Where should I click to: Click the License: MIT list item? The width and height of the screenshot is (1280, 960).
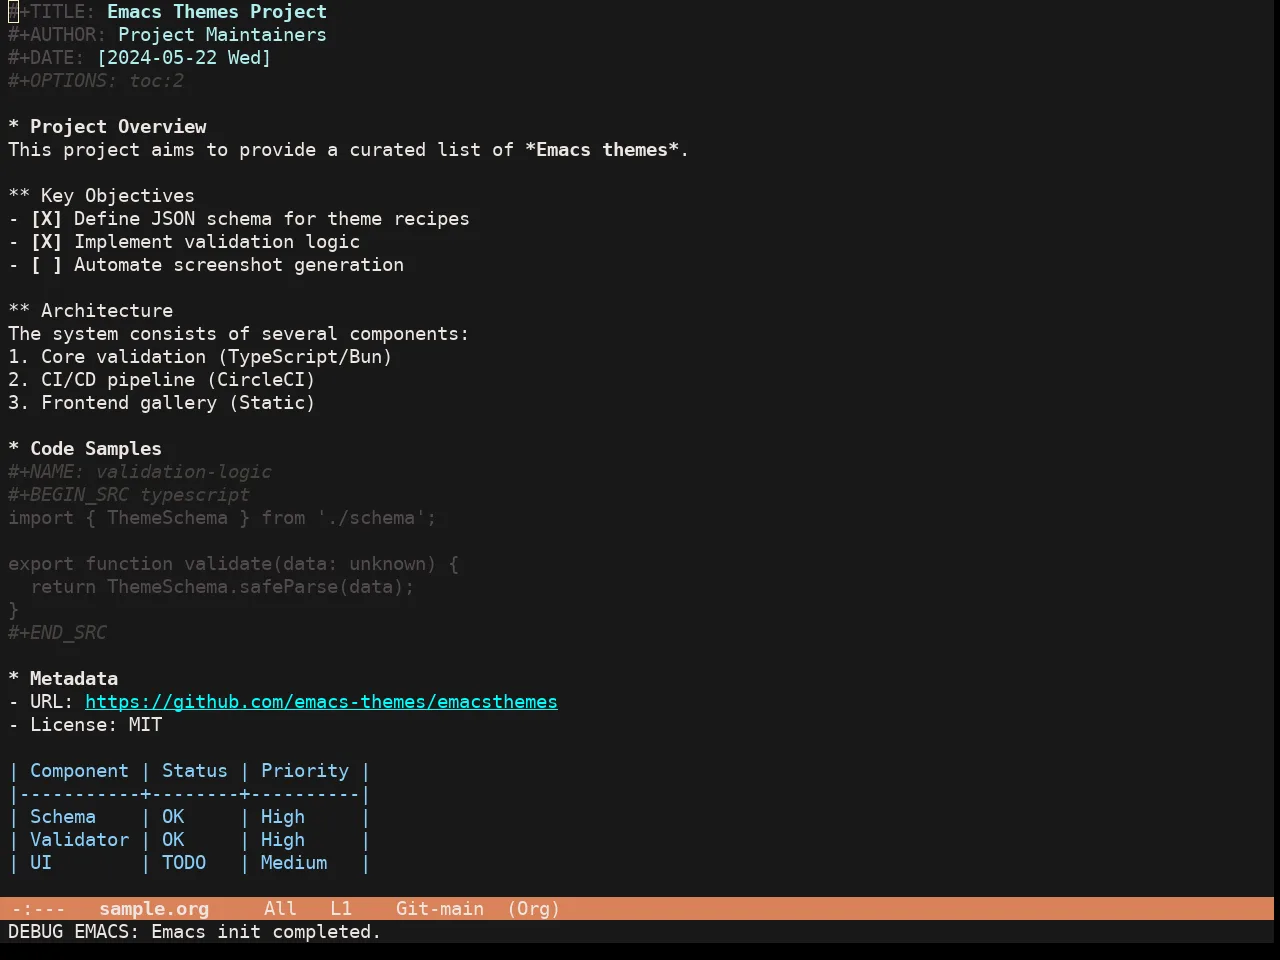pos(85,725)
